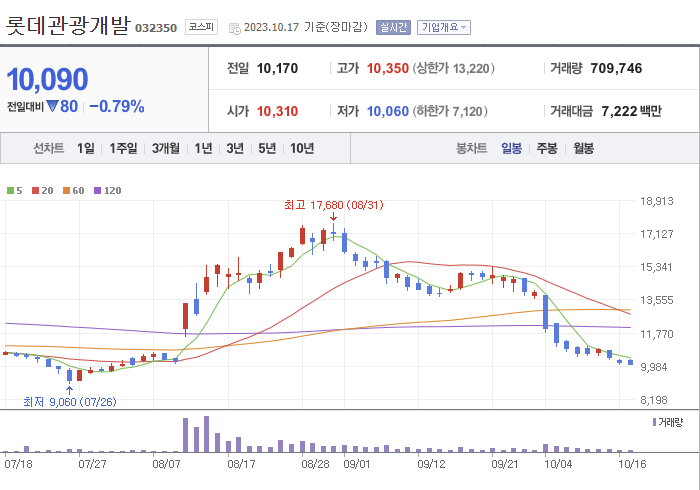
Task: Select the 10년 line chart tab
Action: pos(302,148)
